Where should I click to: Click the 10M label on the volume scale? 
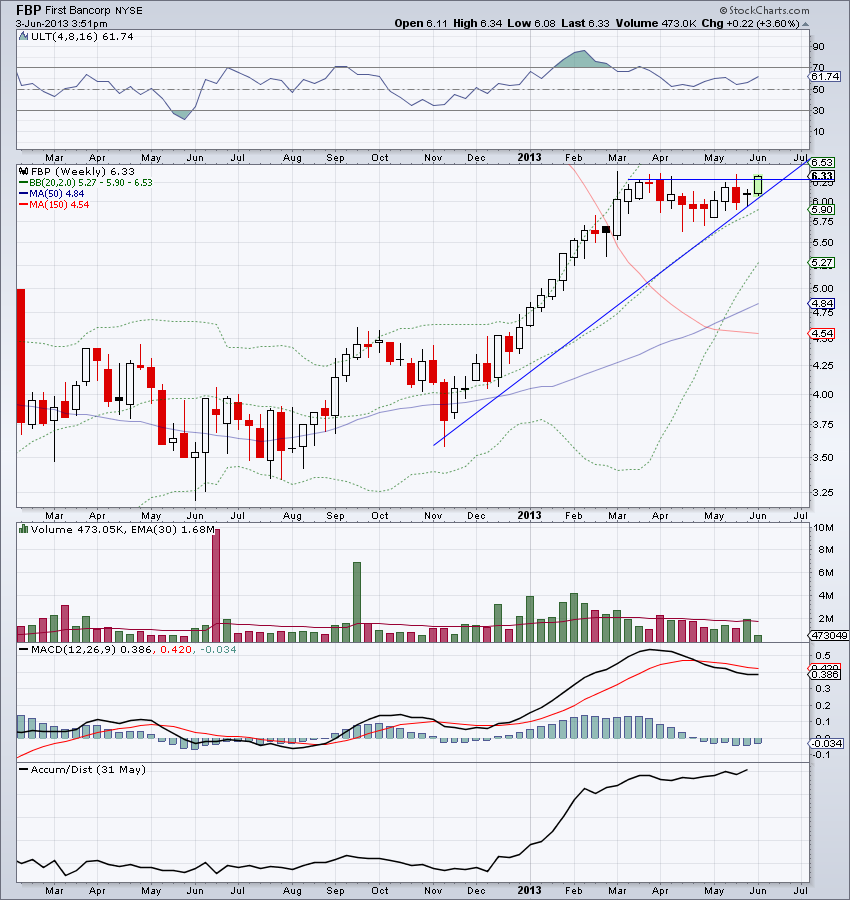(823, 527)
